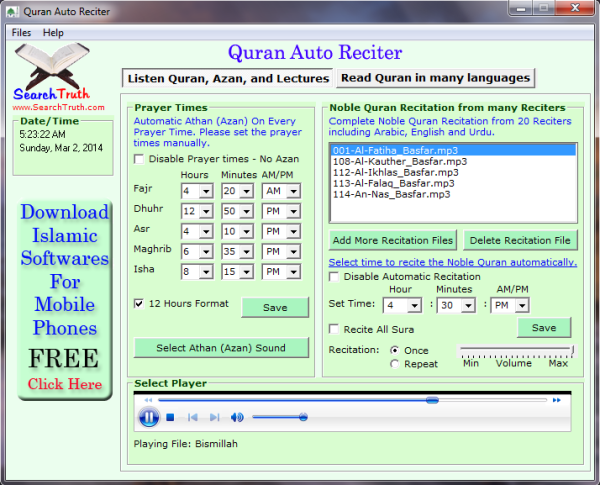Click the player seek progress bar thumb
Image resolution: width=600 pixels, height=485 pixels.
click(x=432, y=400)
